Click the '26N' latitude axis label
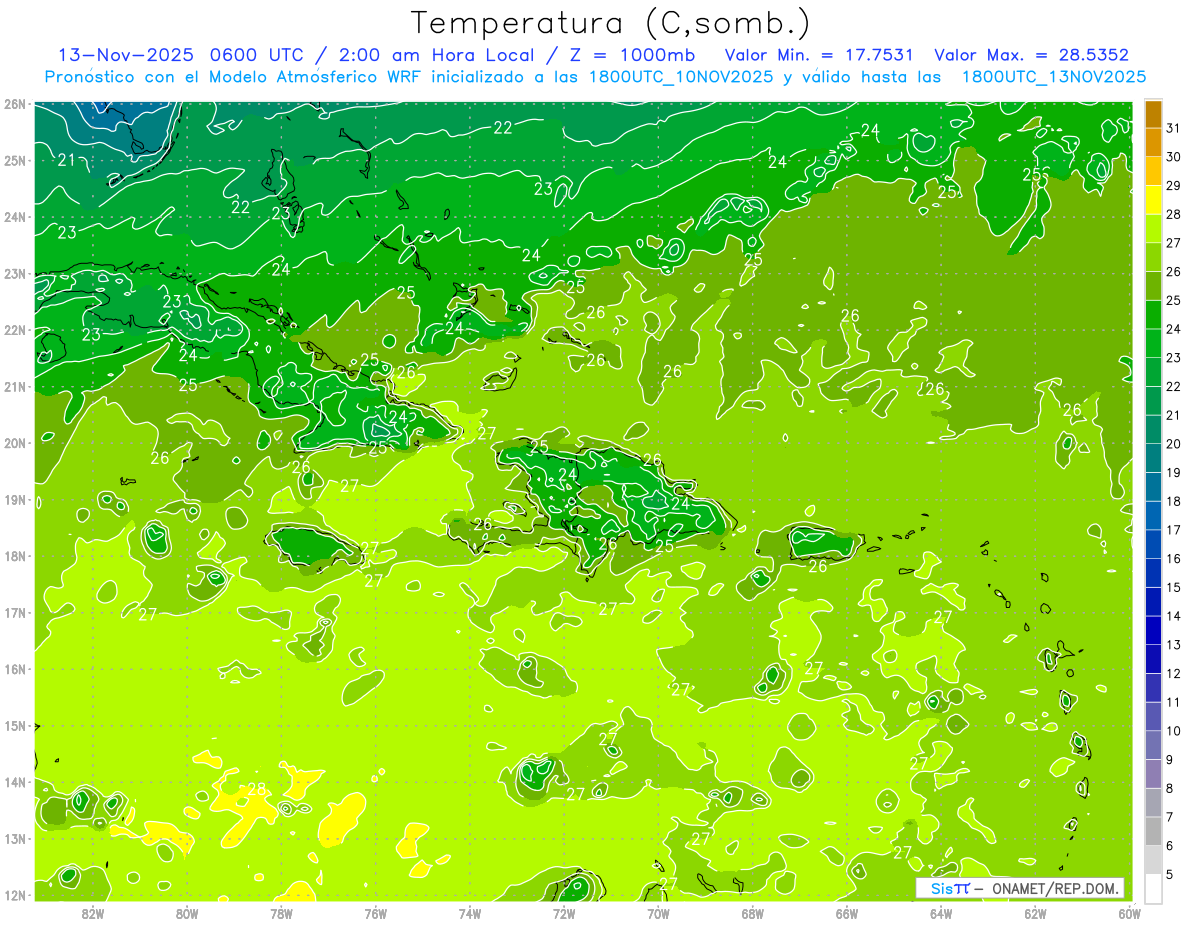 pos(15,104)
